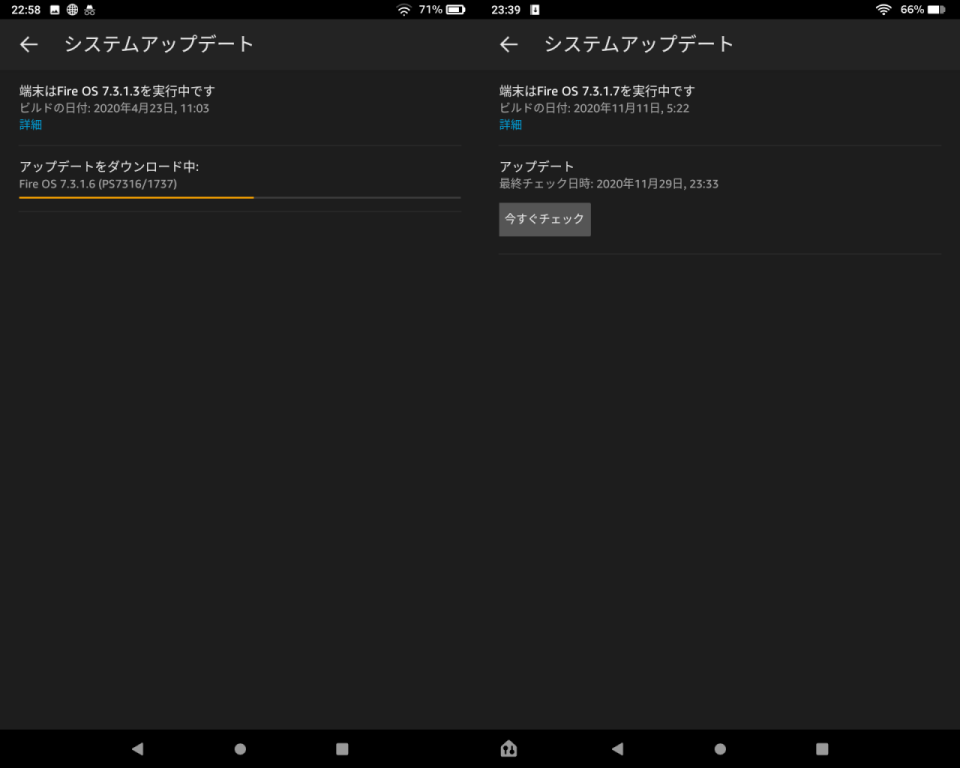Open 詳細 link under Fire OS 7.3.1.3
Image resolution: width=960 pixels, height=768 pixels.
pyautogui.click(x=31, y=125)
